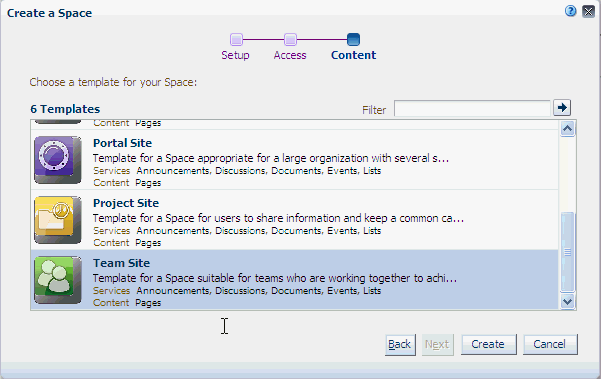
Task: Click the template list scrollbar thumb
Action: (567, 252)
